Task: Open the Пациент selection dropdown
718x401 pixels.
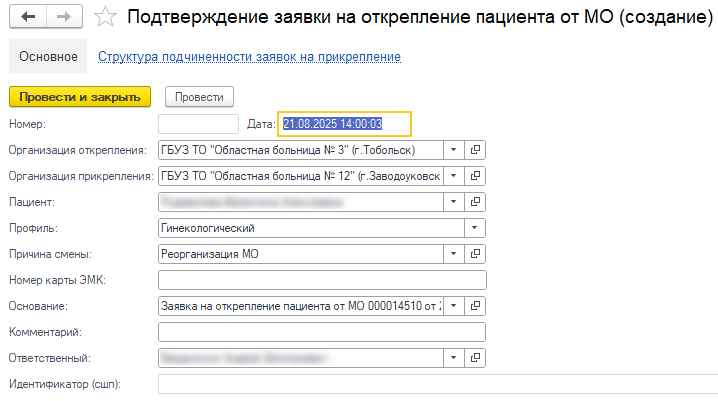Action: 455,202
